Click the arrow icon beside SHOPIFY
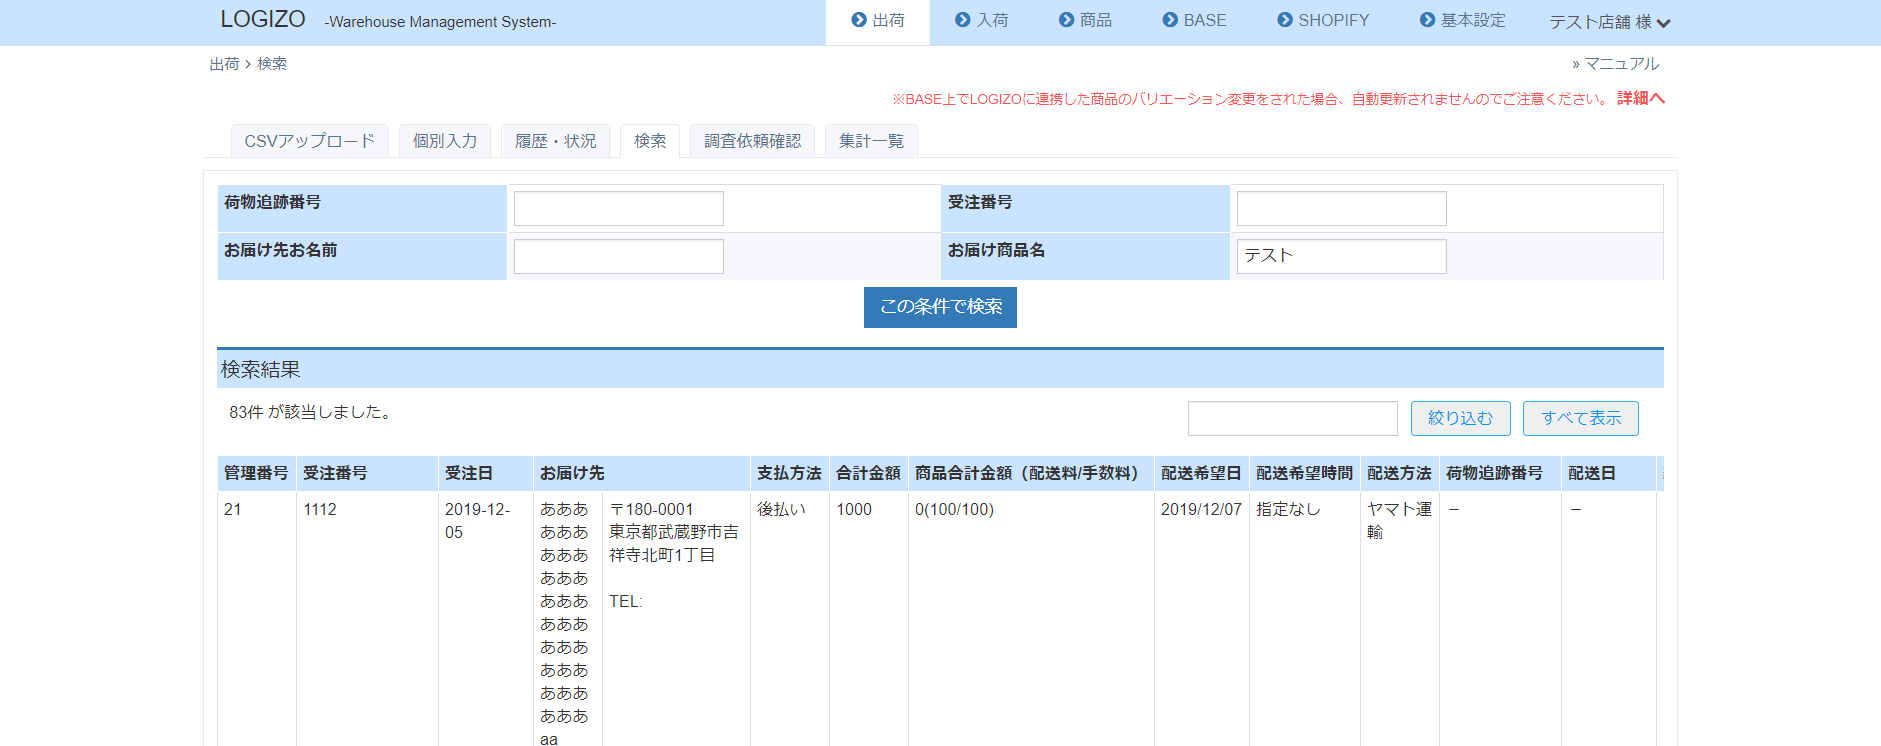The height and width of the screenshot is (746, 1881). (x=1285, y=20)
